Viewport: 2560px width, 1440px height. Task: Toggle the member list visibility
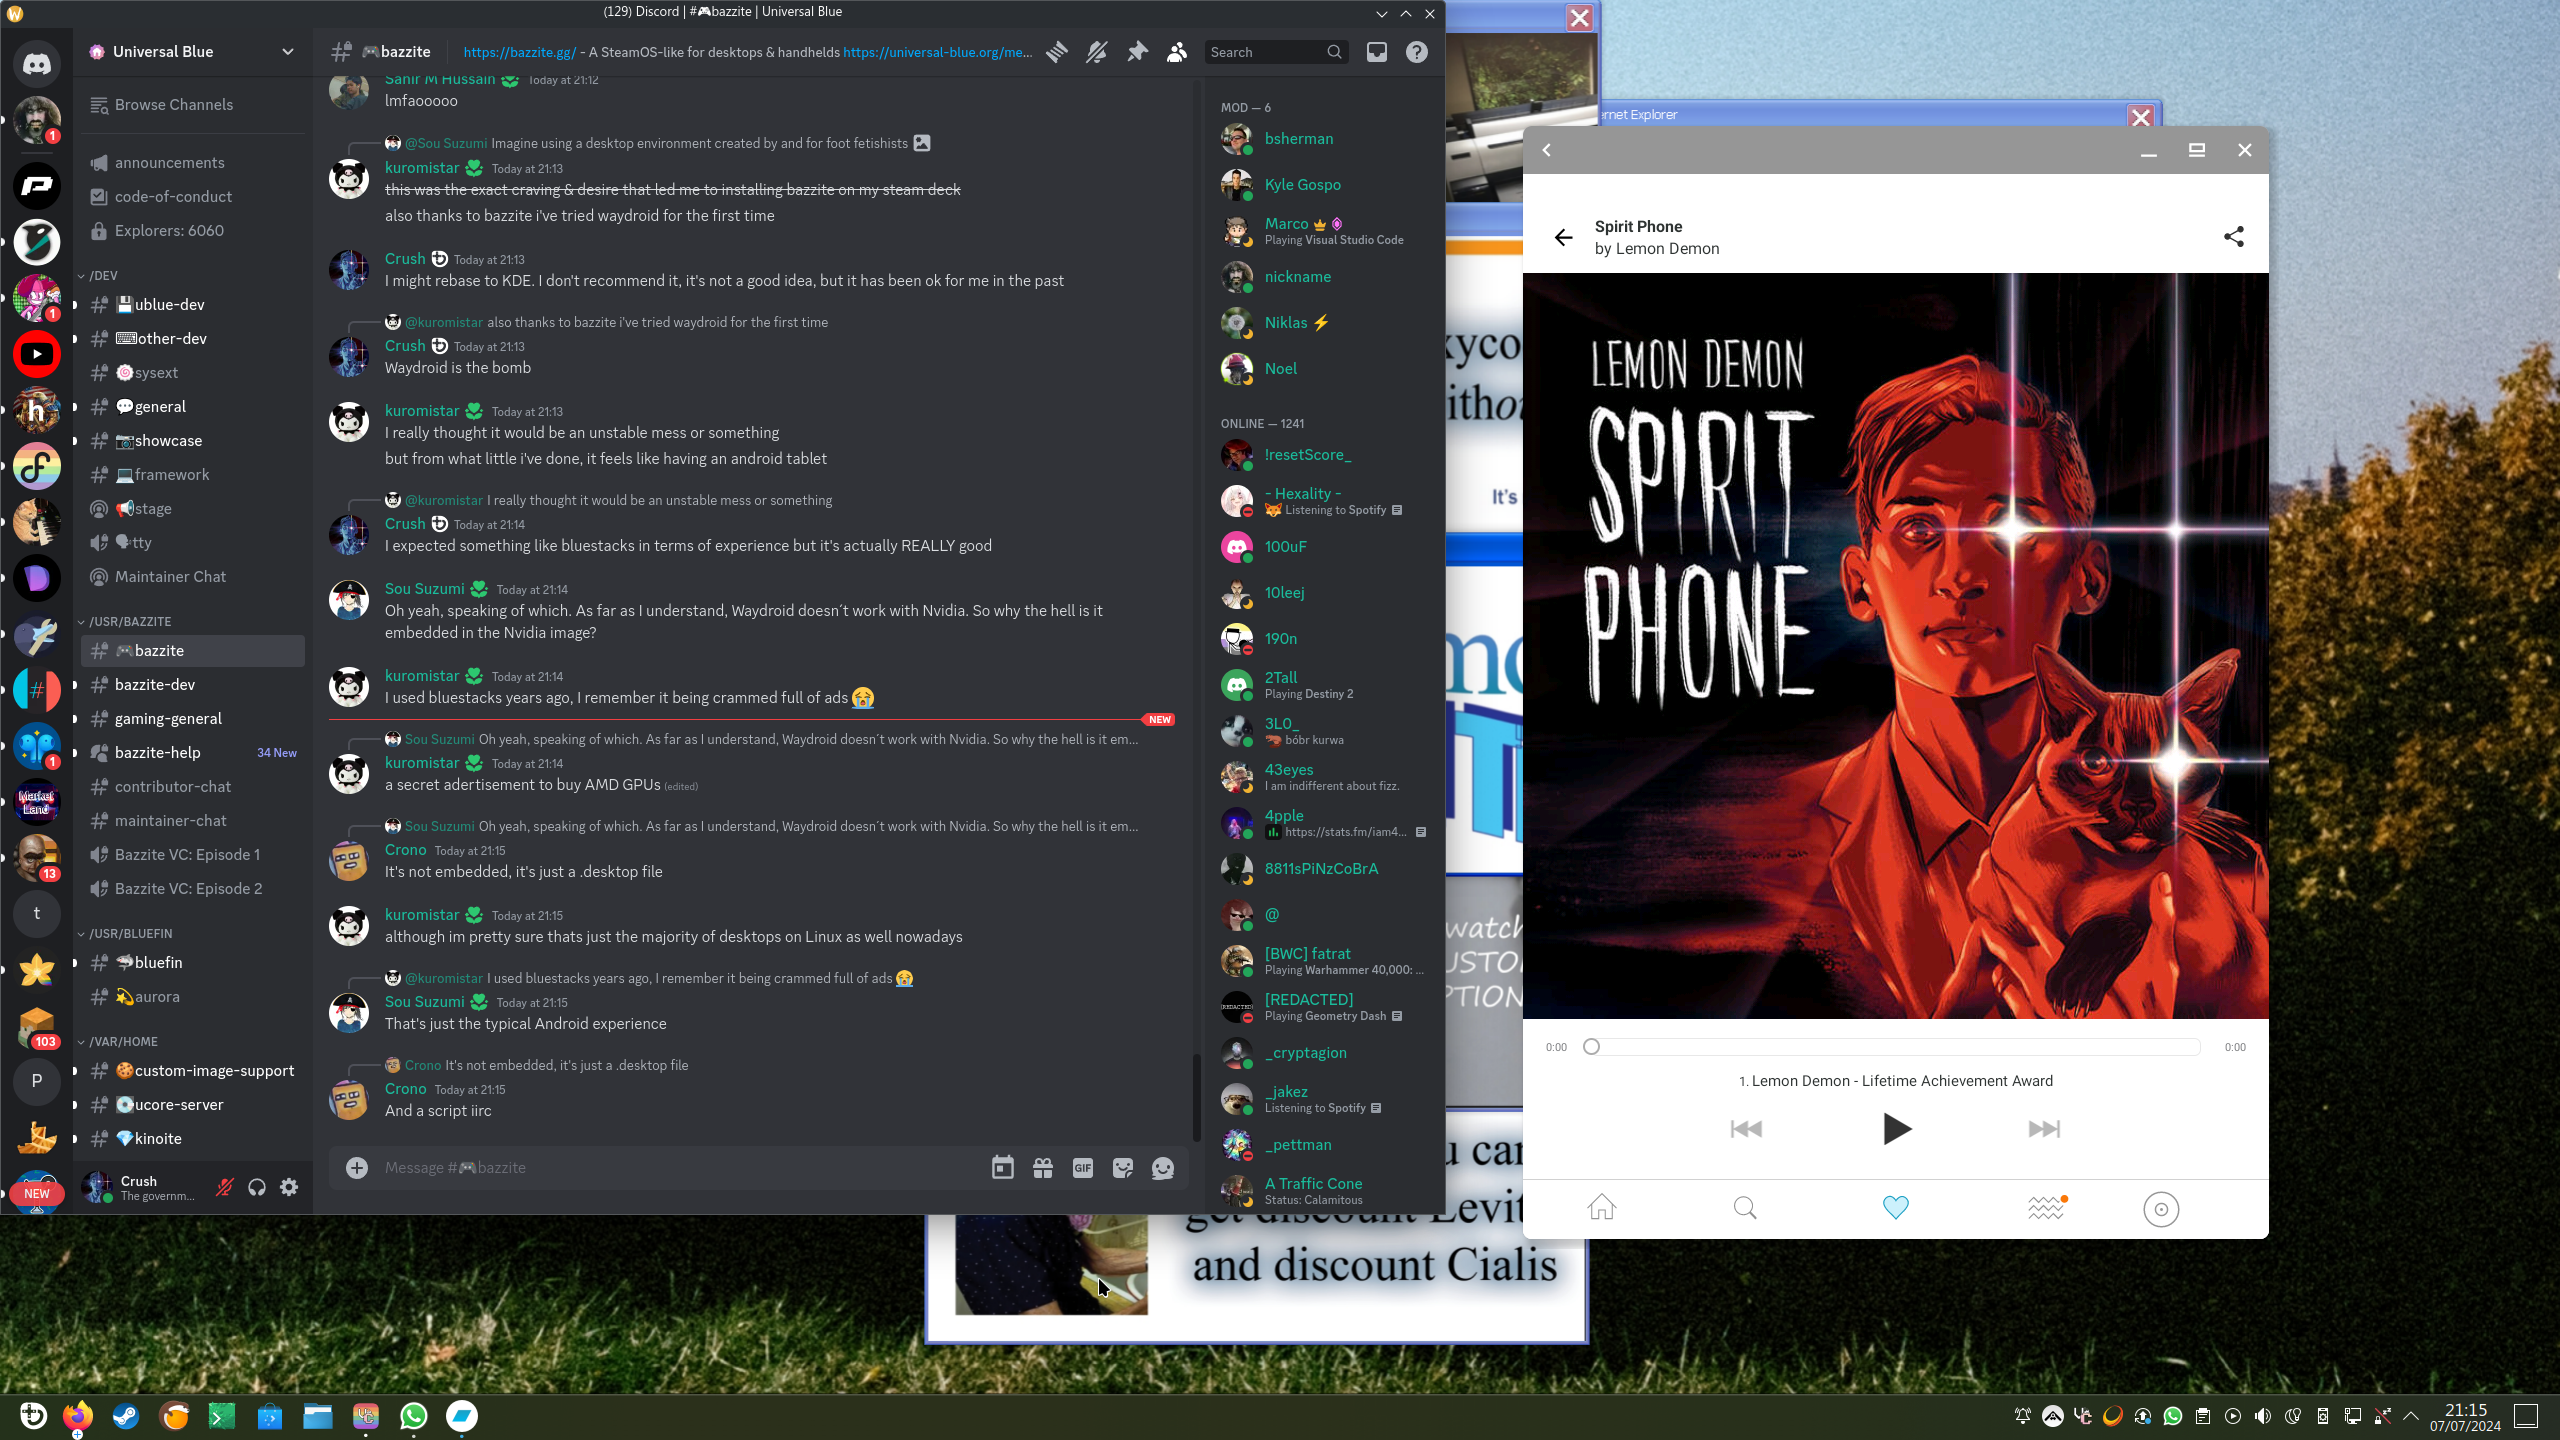coord(1177,52)
